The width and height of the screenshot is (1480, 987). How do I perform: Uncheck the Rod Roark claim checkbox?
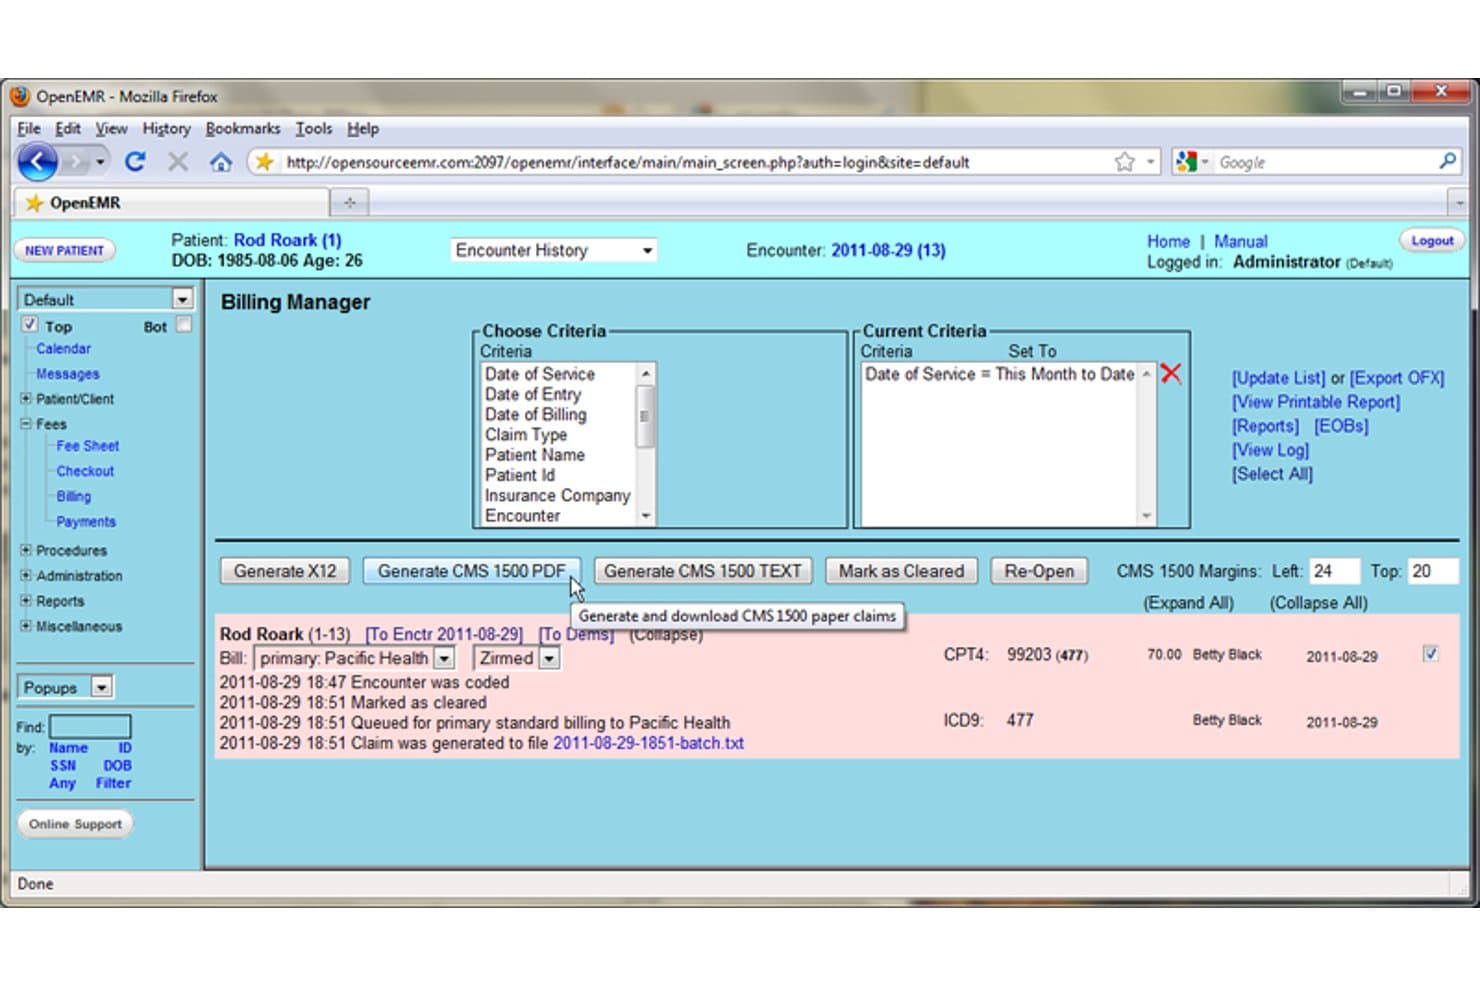pos(1430,654)
